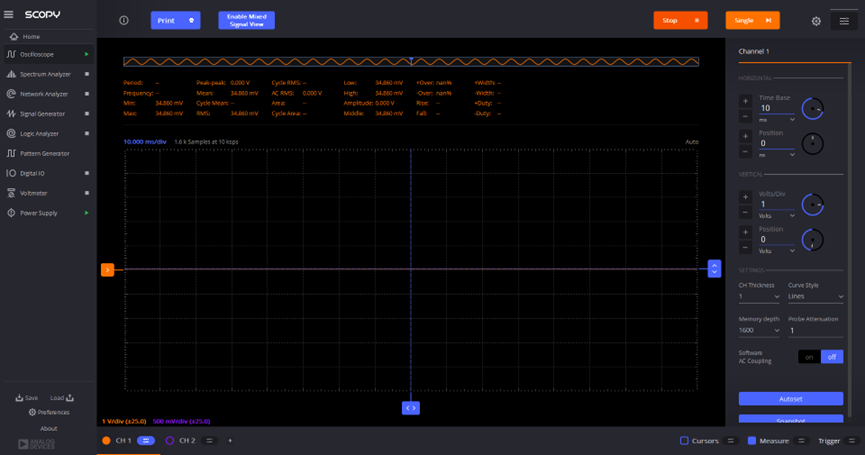Click the Pattern Generator icon
This screenshot has width=865, height=455.
click(x=11, y=153)
